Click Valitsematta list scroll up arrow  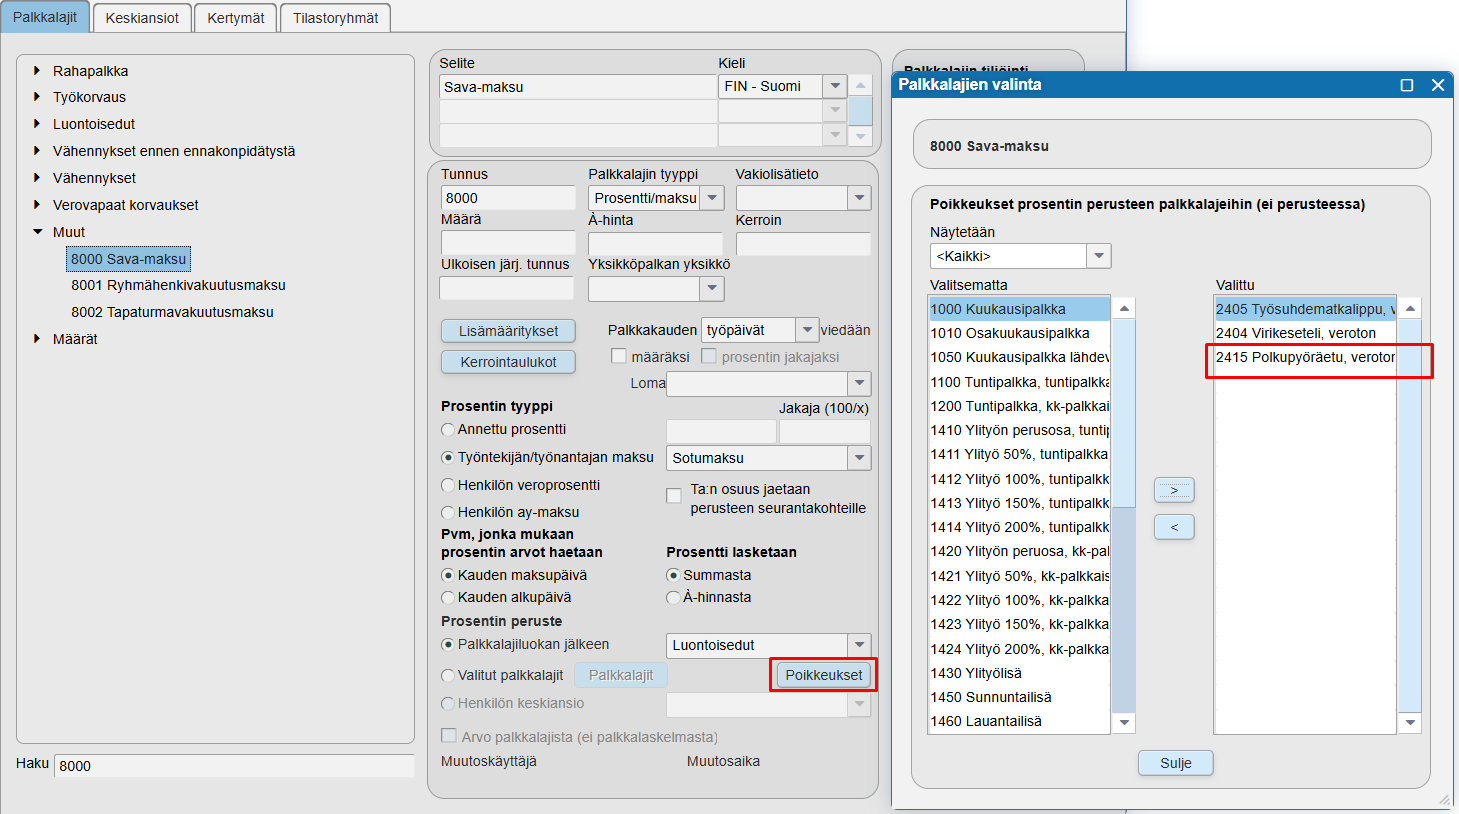pyautogui.click(x=1124, y=308)
